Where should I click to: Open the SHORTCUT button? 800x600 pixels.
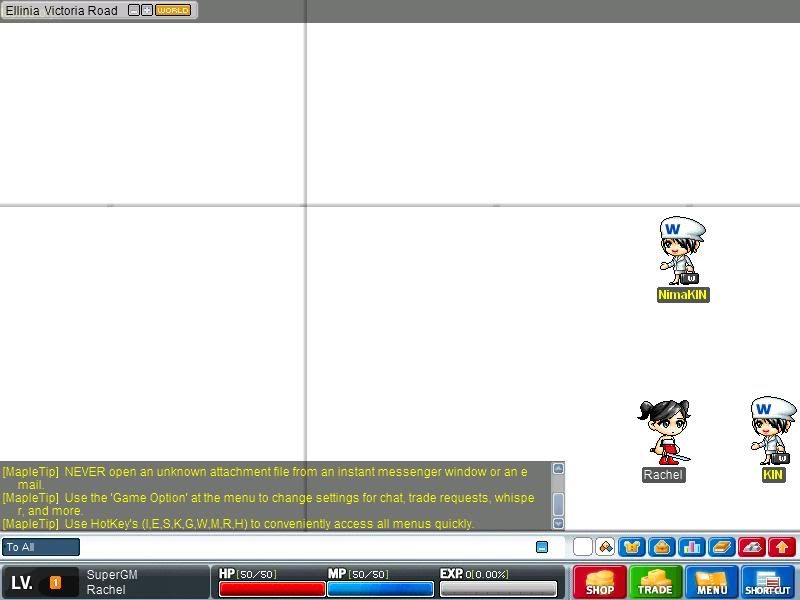pos(768,582)
